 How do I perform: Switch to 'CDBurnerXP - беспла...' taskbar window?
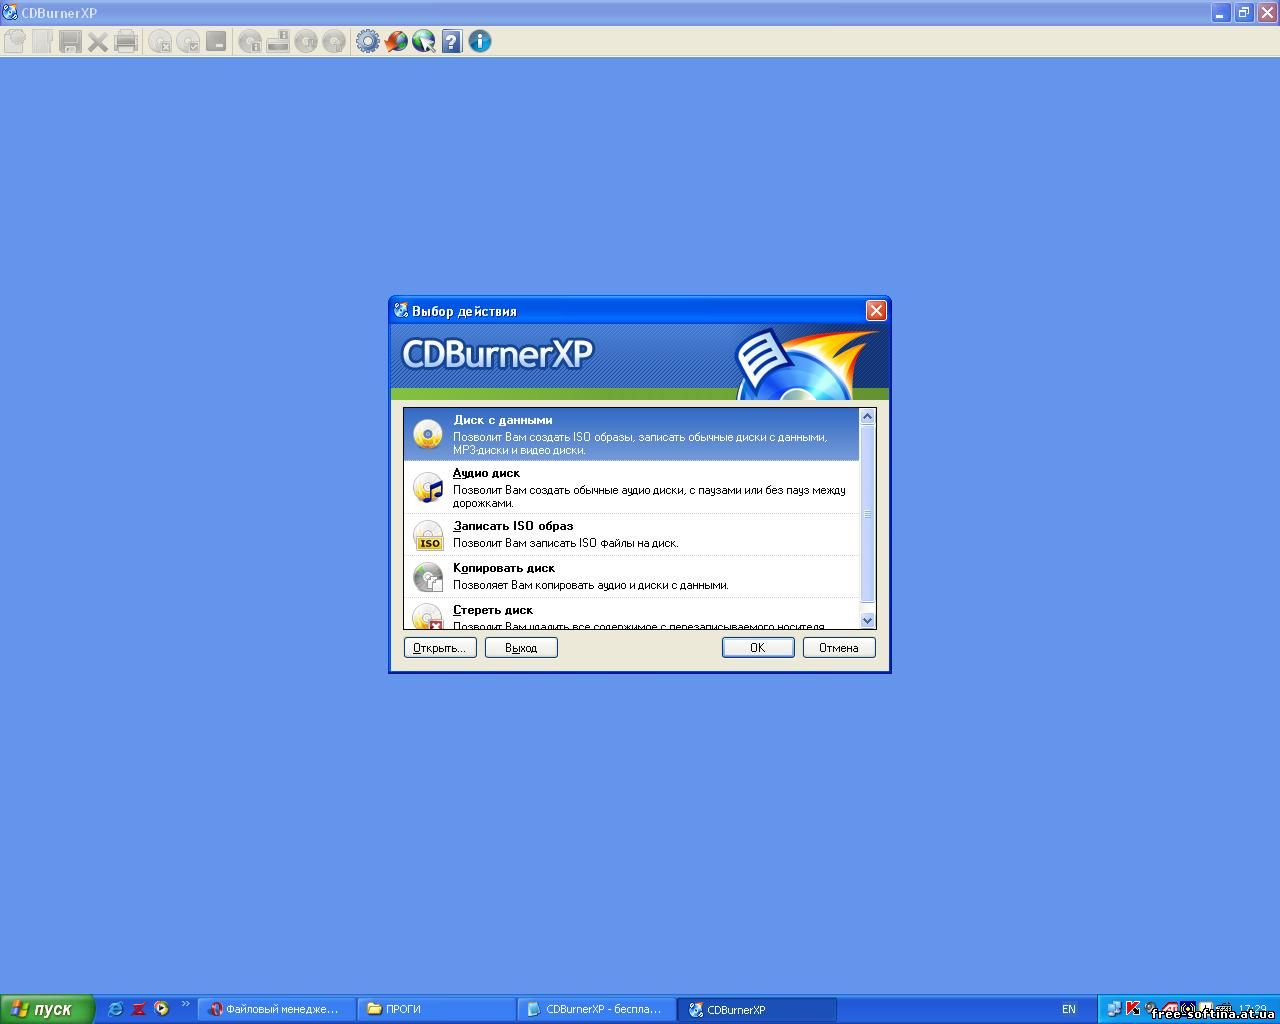[597, 1009]
